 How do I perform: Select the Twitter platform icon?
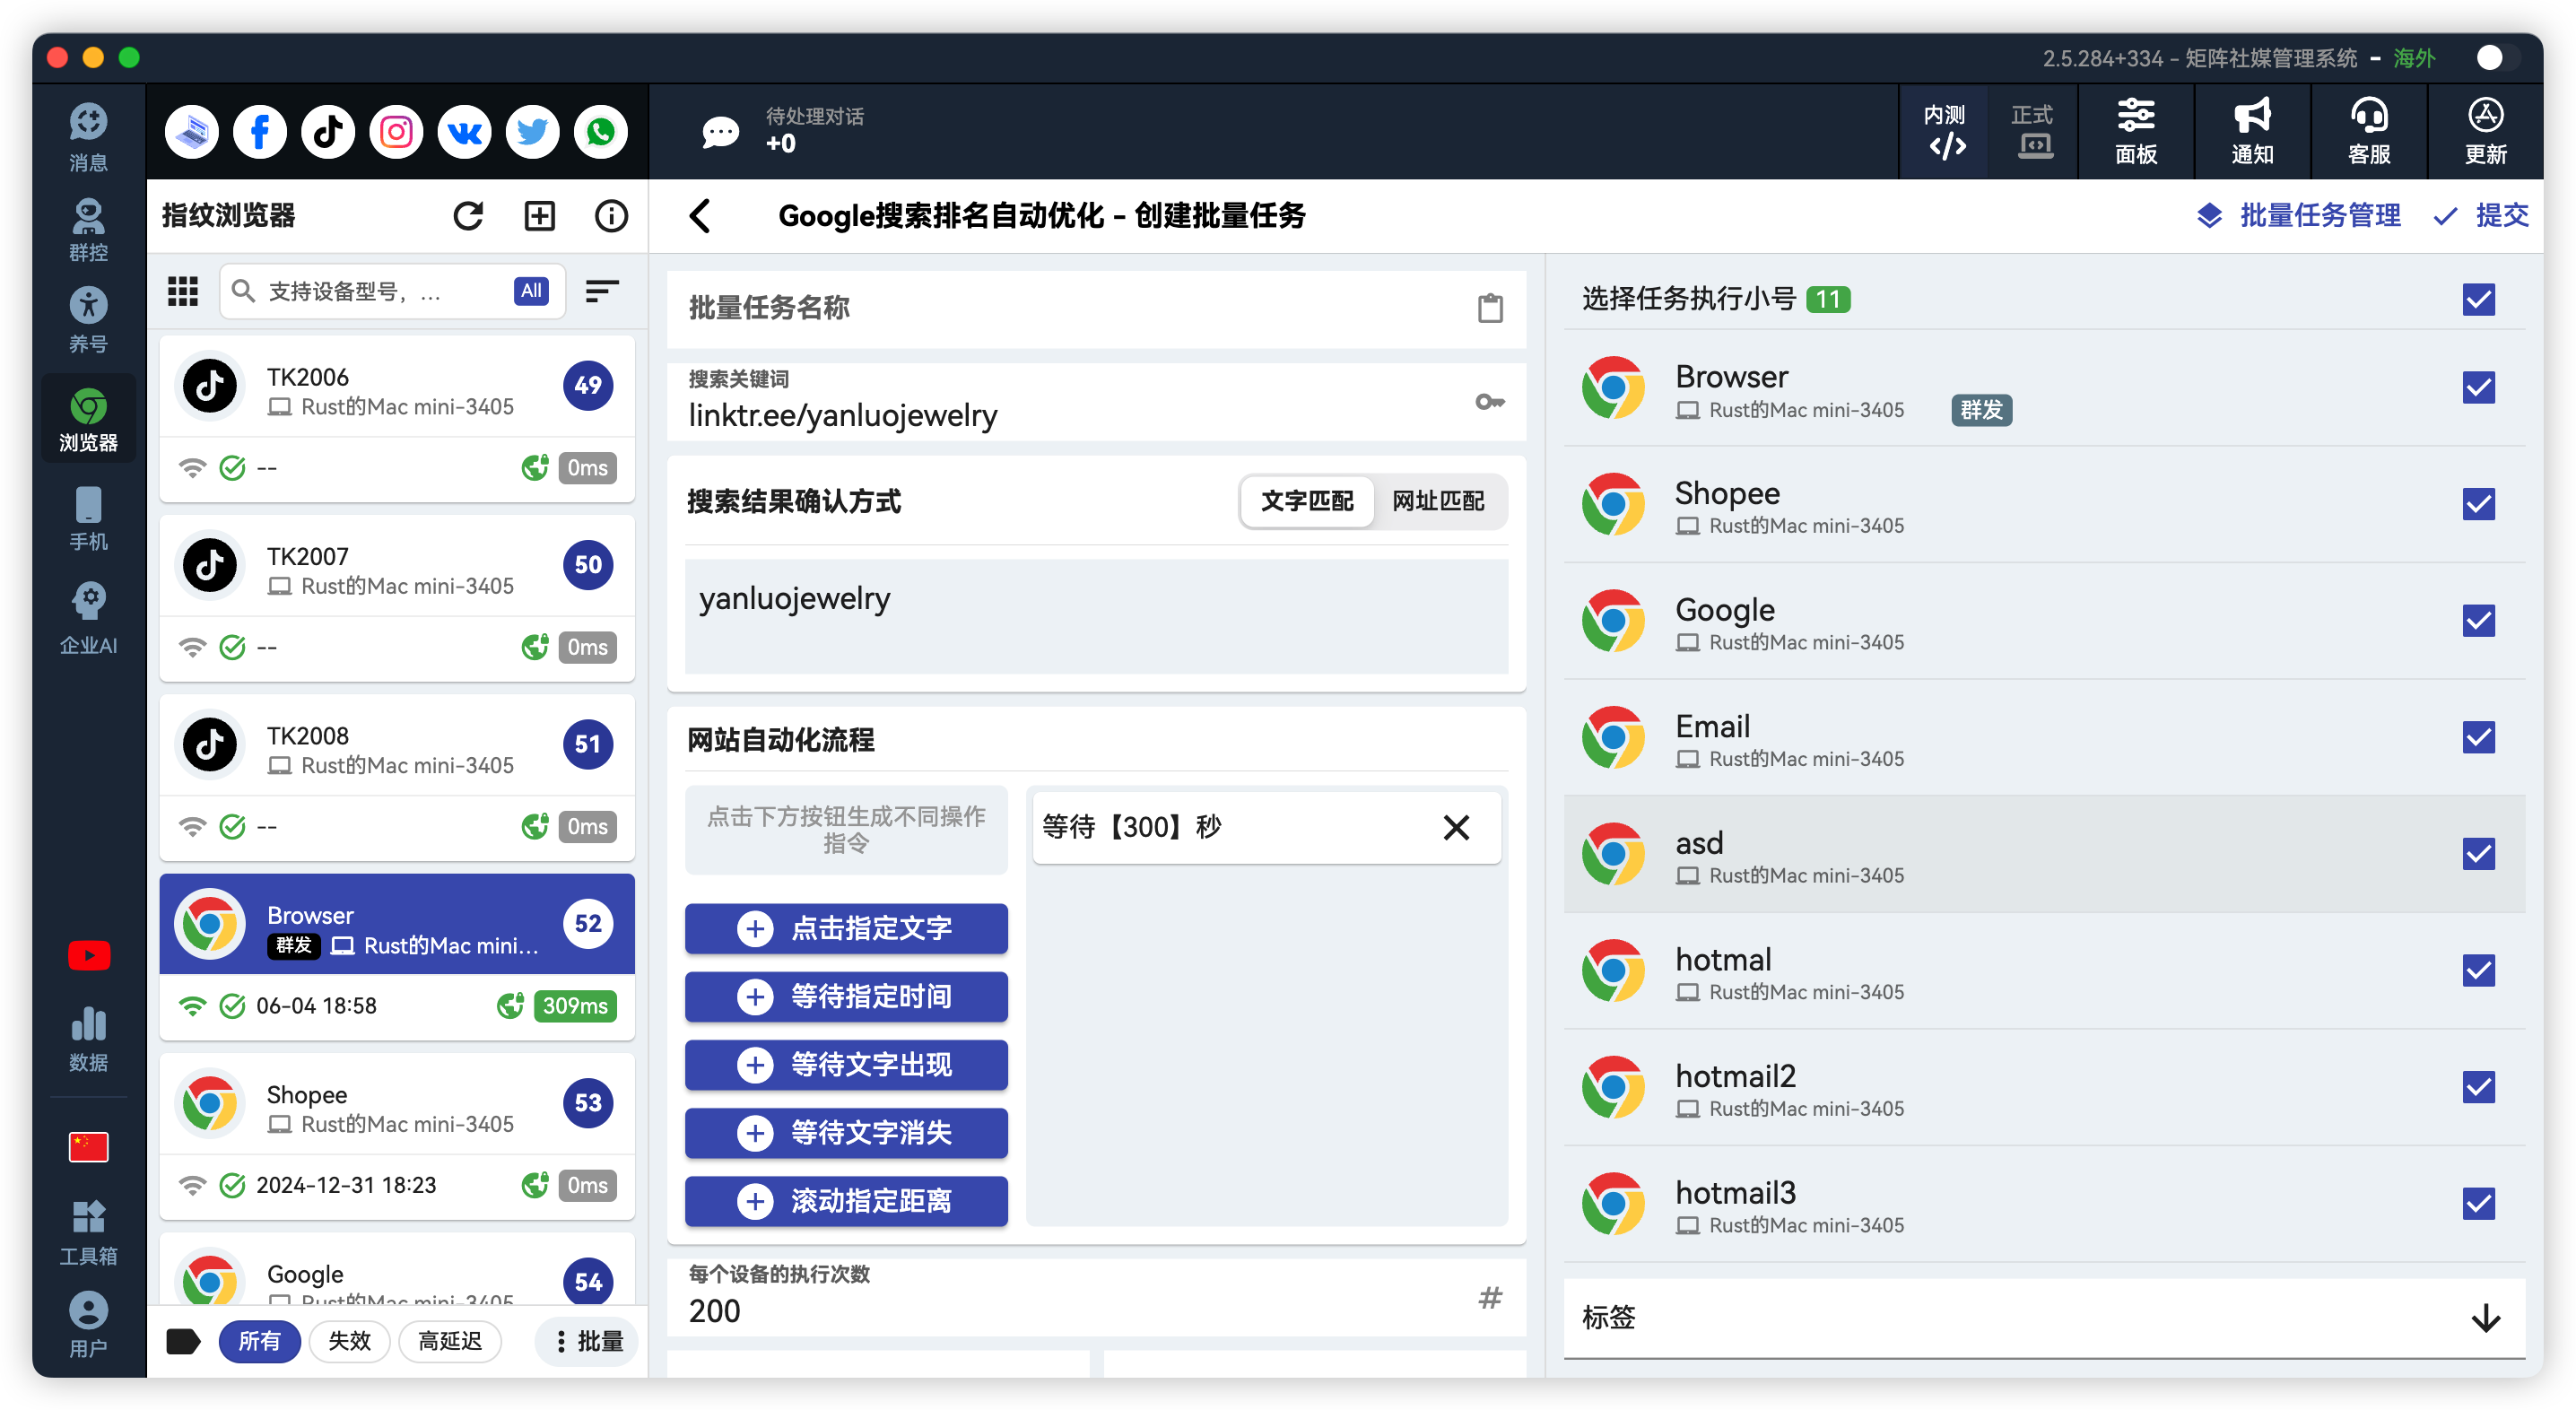pos(532,131)
